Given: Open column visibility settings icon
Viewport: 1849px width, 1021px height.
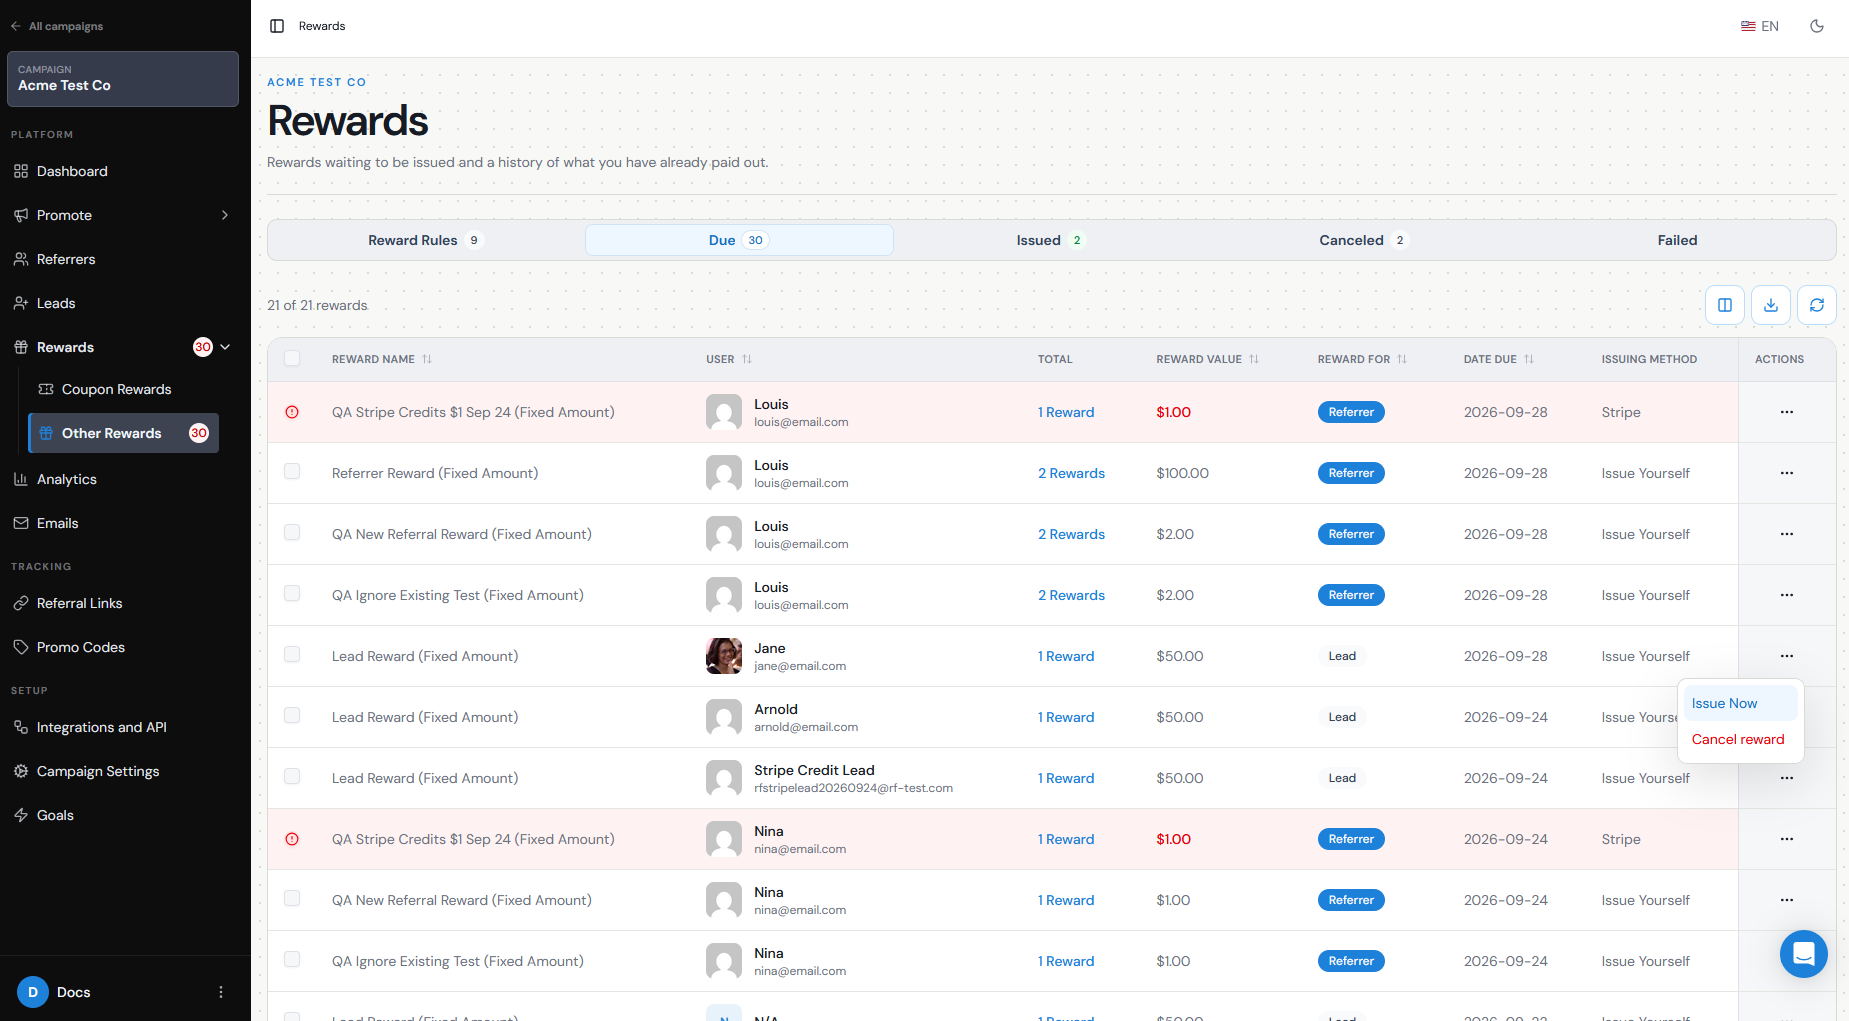Looking at the screenshot, I should coord(1725,305).
